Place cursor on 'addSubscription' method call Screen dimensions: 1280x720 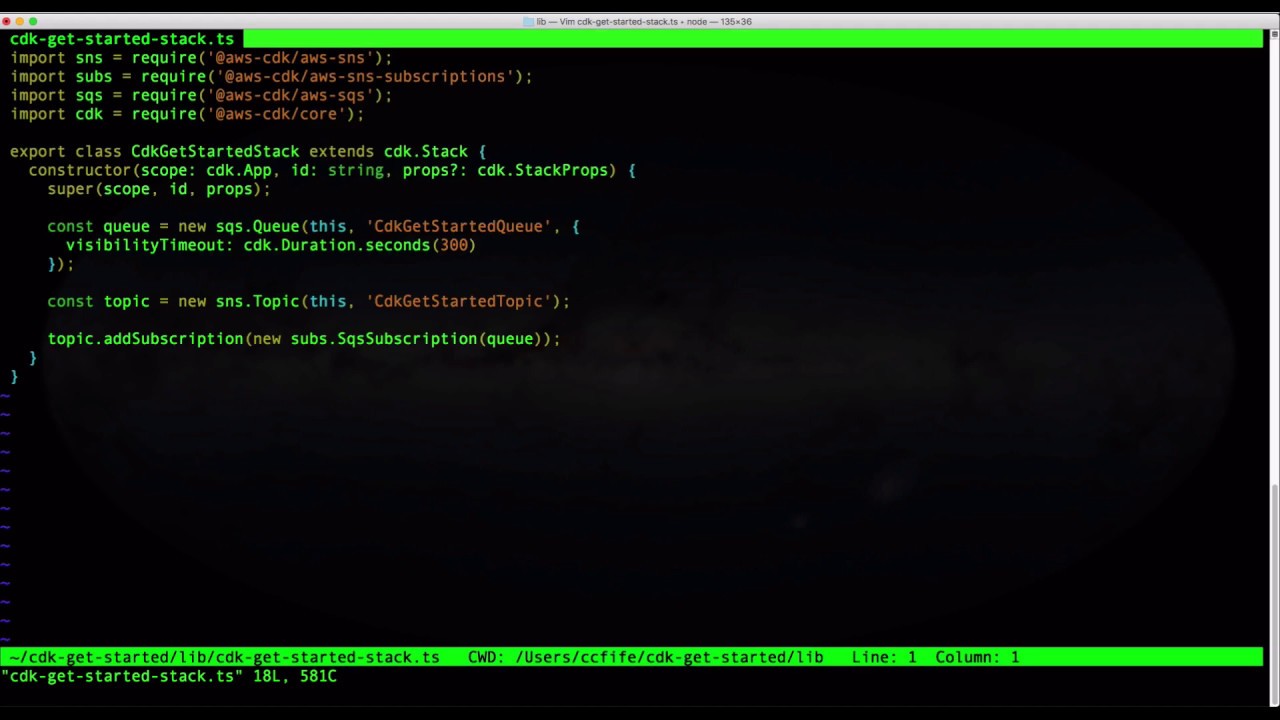point(173,339)
